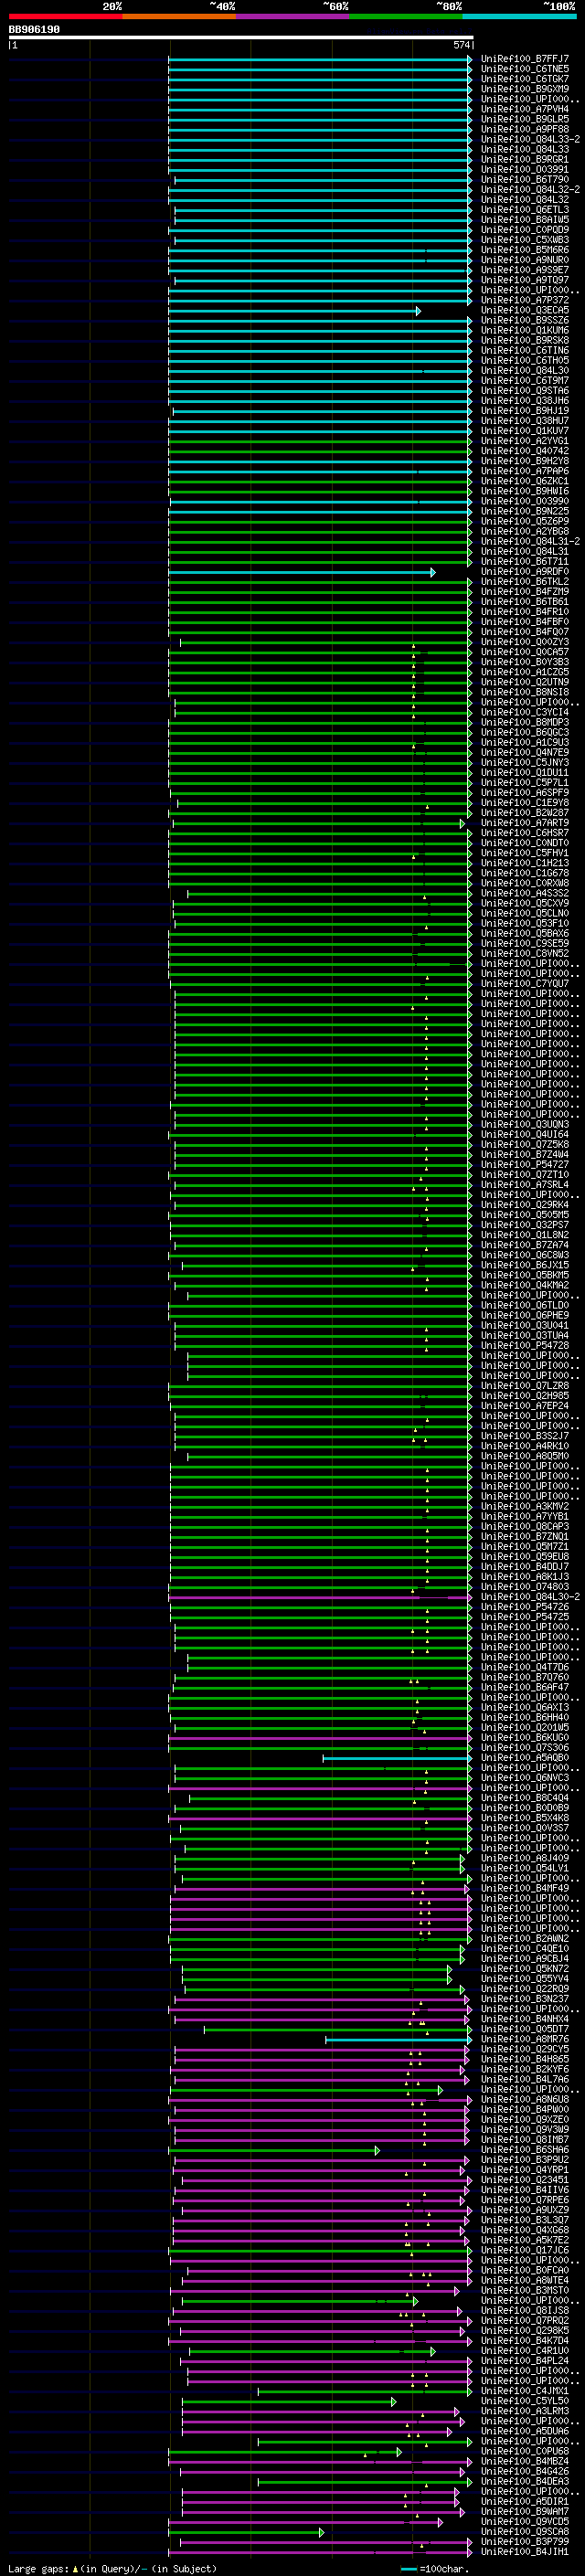Click the white query sequence bar
Screen dimensions: 585x2576
pyautogui.click(x=241, y=38)
